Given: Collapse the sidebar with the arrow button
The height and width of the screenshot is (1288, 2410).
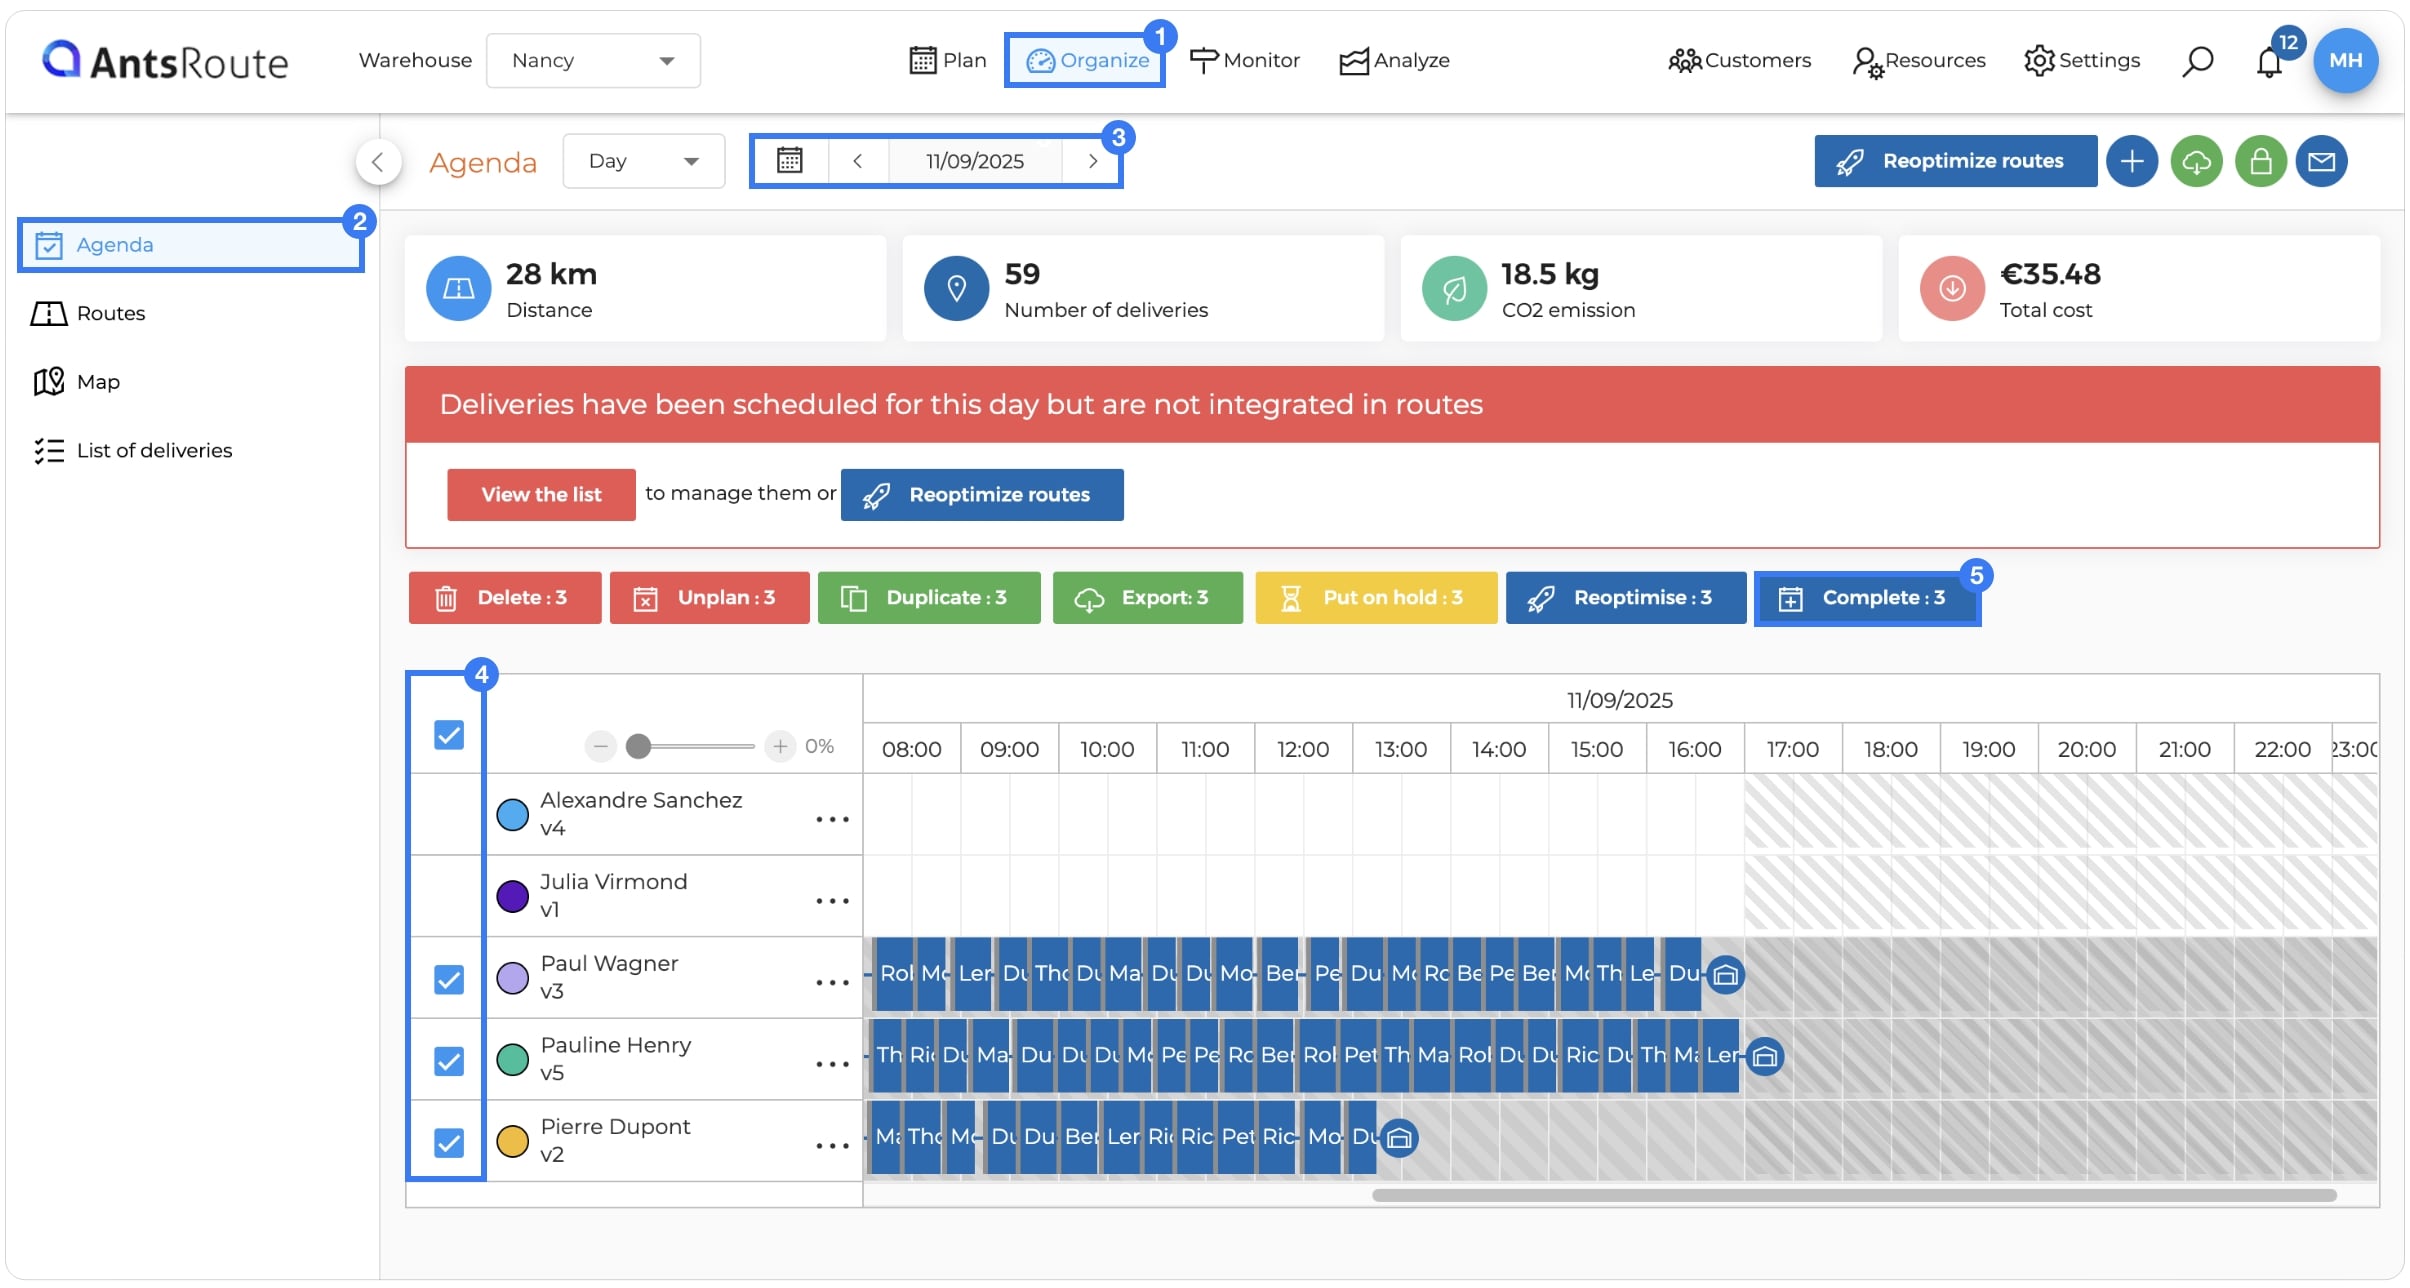Looking at the screenshot, I should [x=378, y=161].
